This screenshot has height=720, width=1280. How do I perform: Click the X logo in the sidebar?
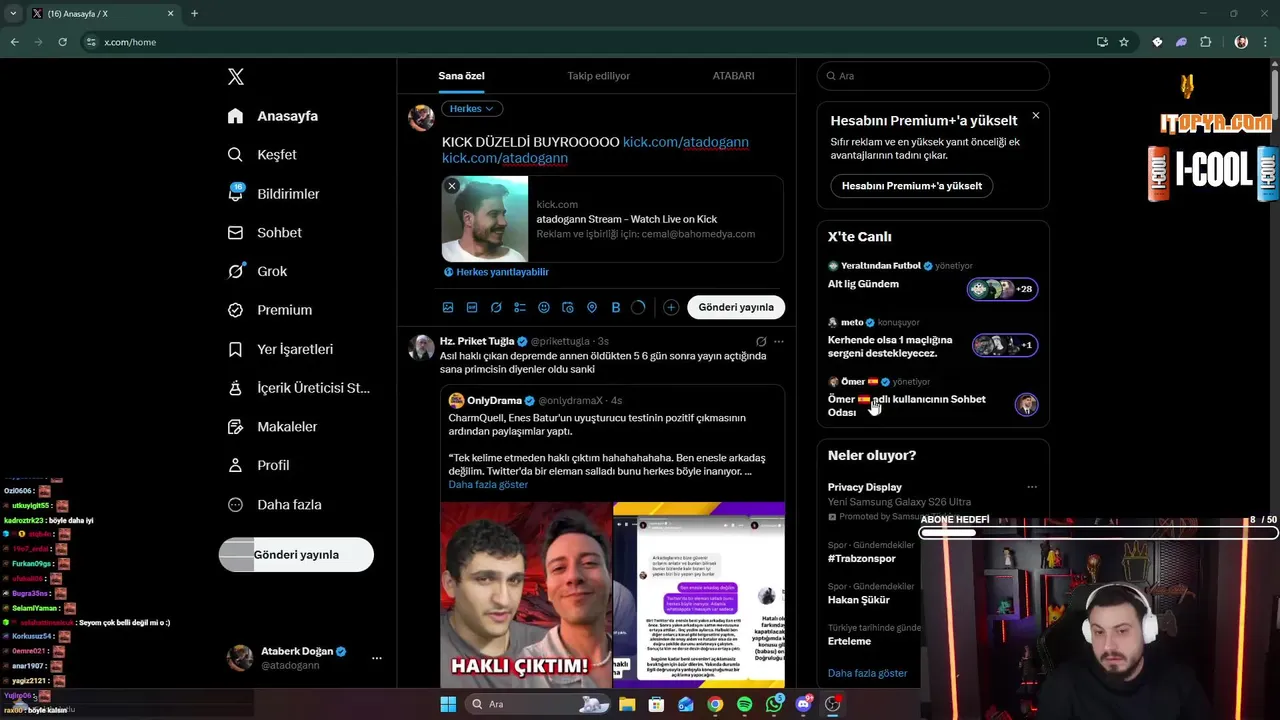click(x=236, y=77)
